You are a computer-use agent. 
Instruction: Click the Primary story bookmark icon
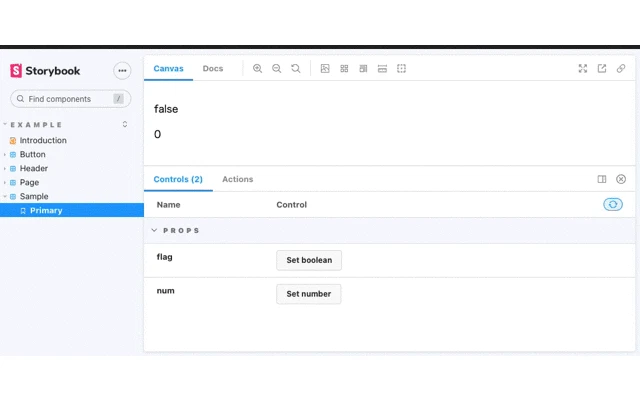[23, 211]
